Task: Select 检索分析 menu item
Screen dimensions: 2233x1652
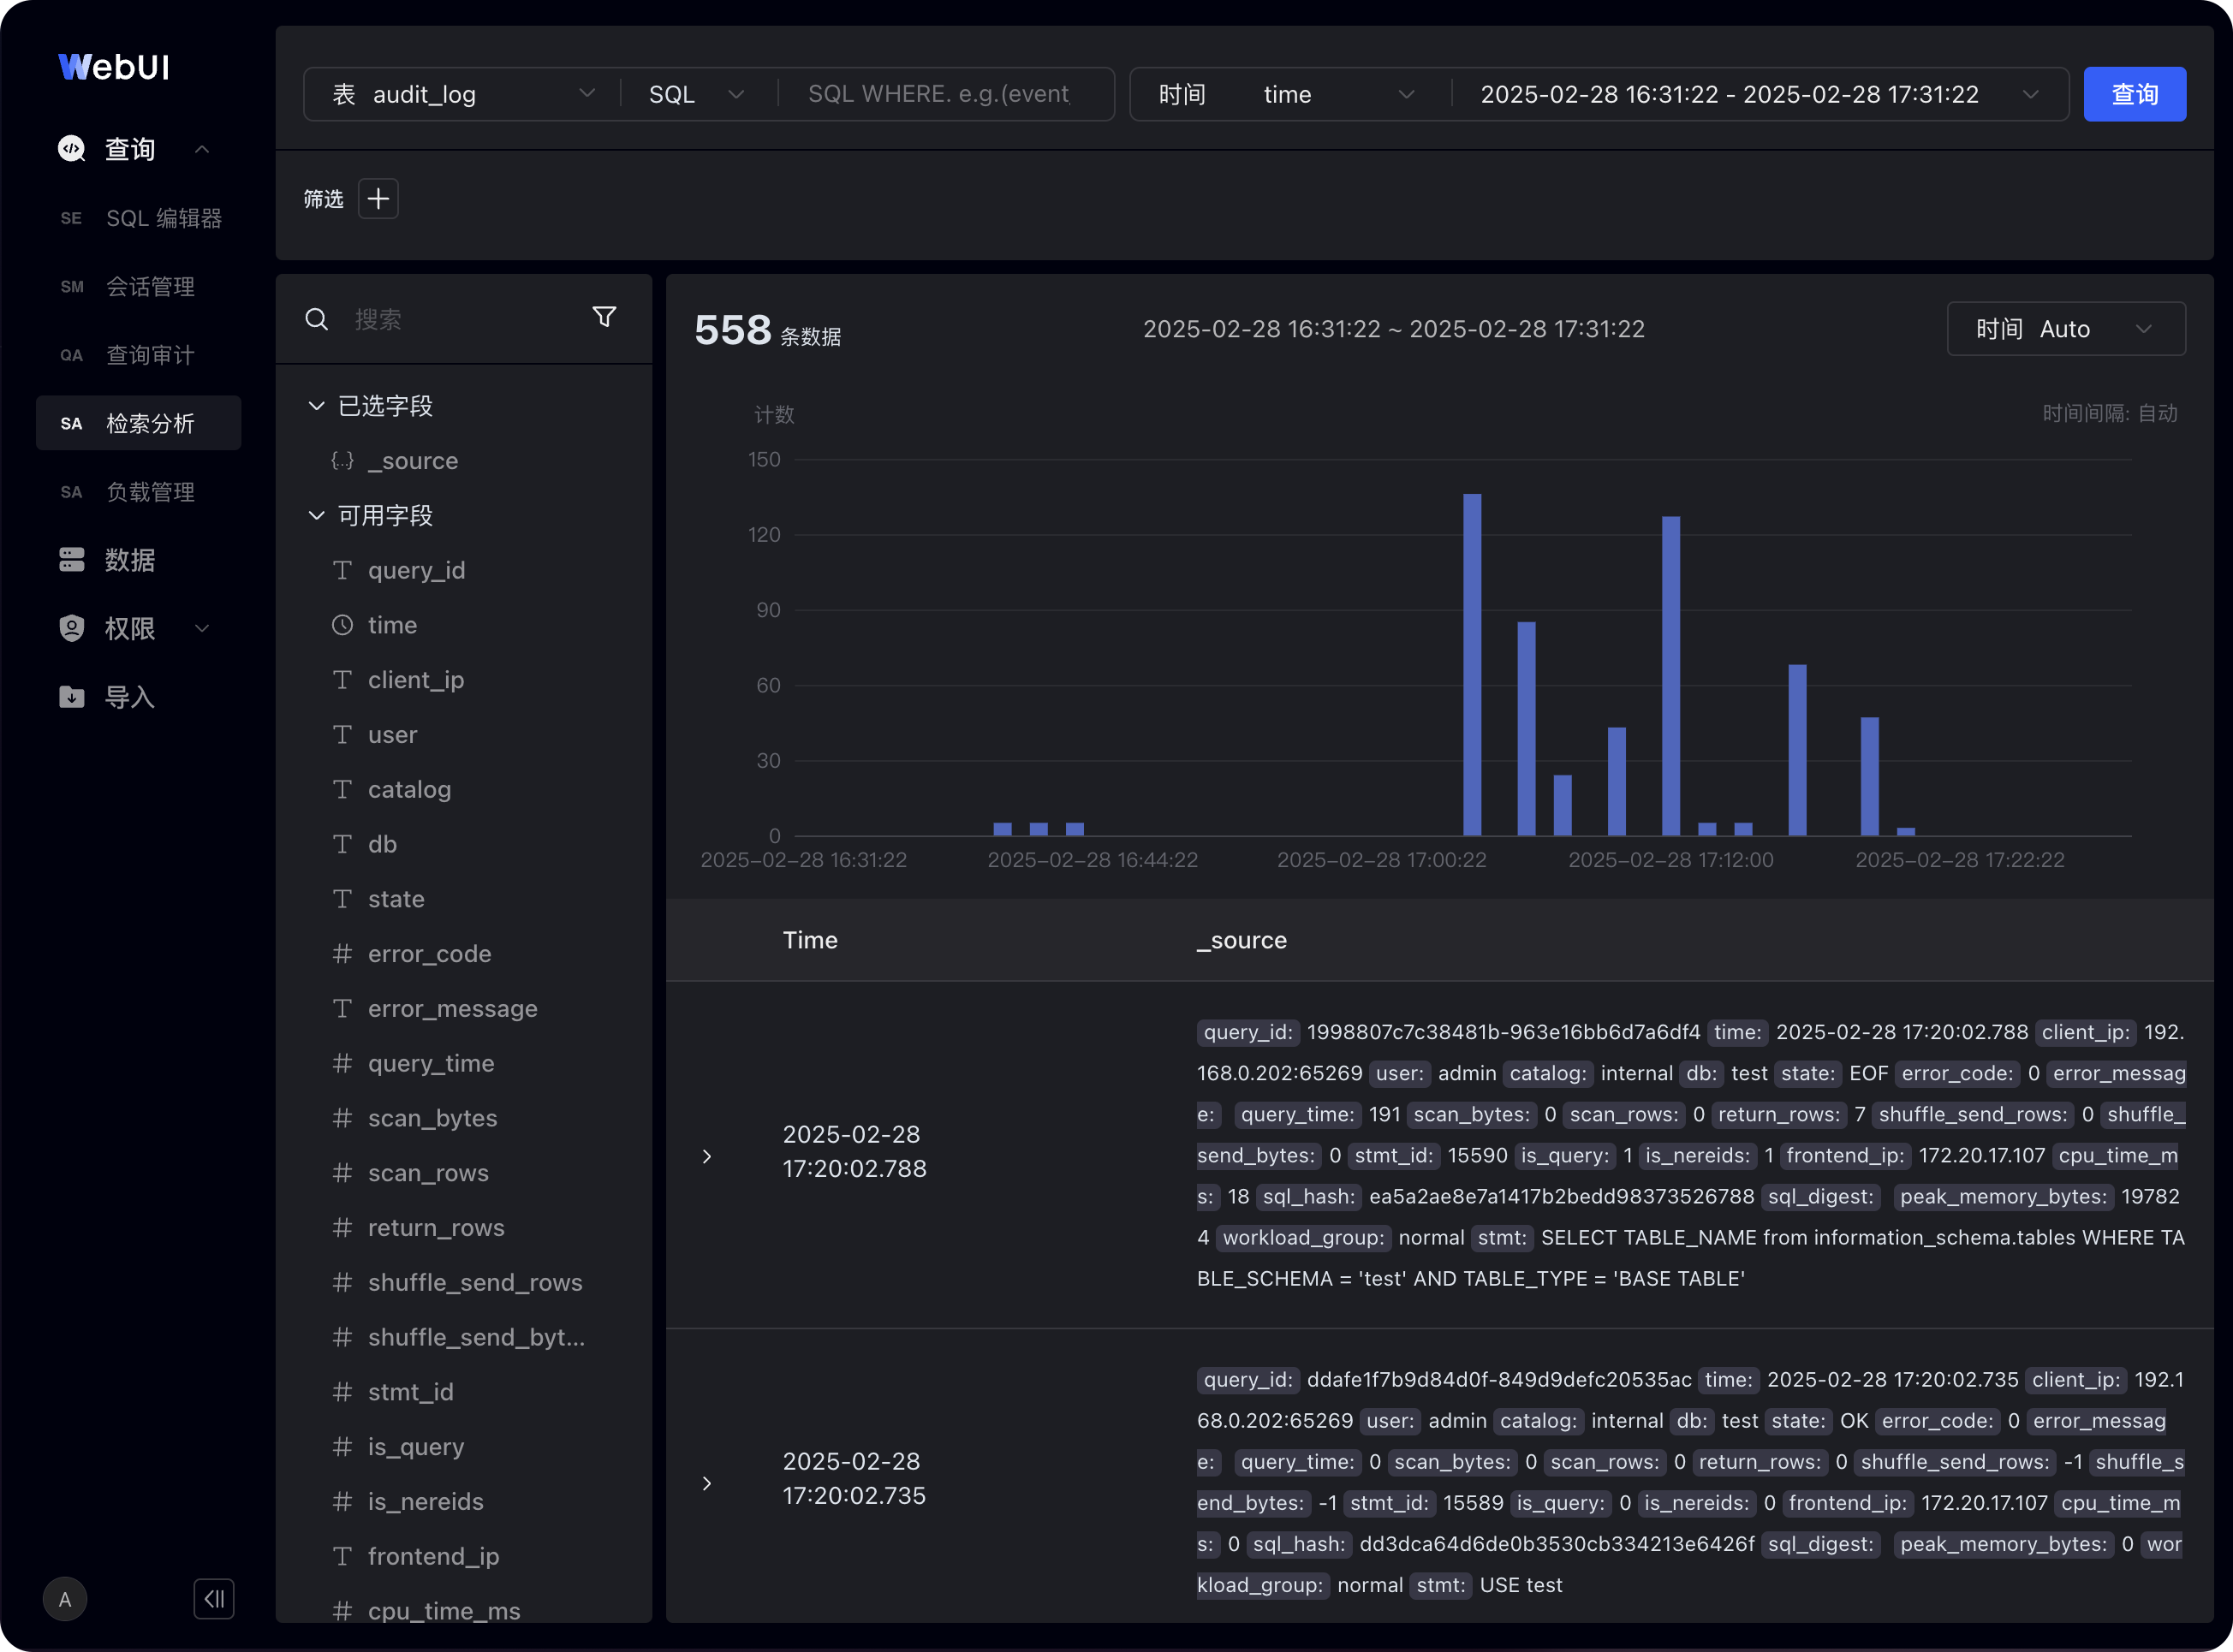Action: [139, 423]
